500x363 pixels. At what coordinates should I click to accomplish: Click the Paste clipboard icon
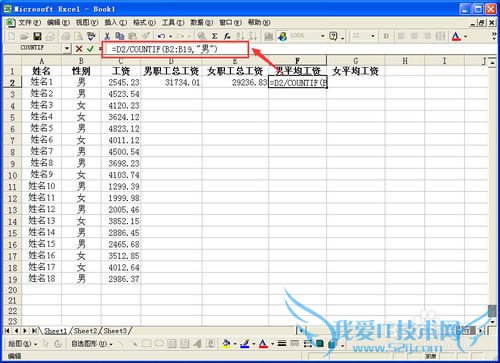[x=132, y=36]
